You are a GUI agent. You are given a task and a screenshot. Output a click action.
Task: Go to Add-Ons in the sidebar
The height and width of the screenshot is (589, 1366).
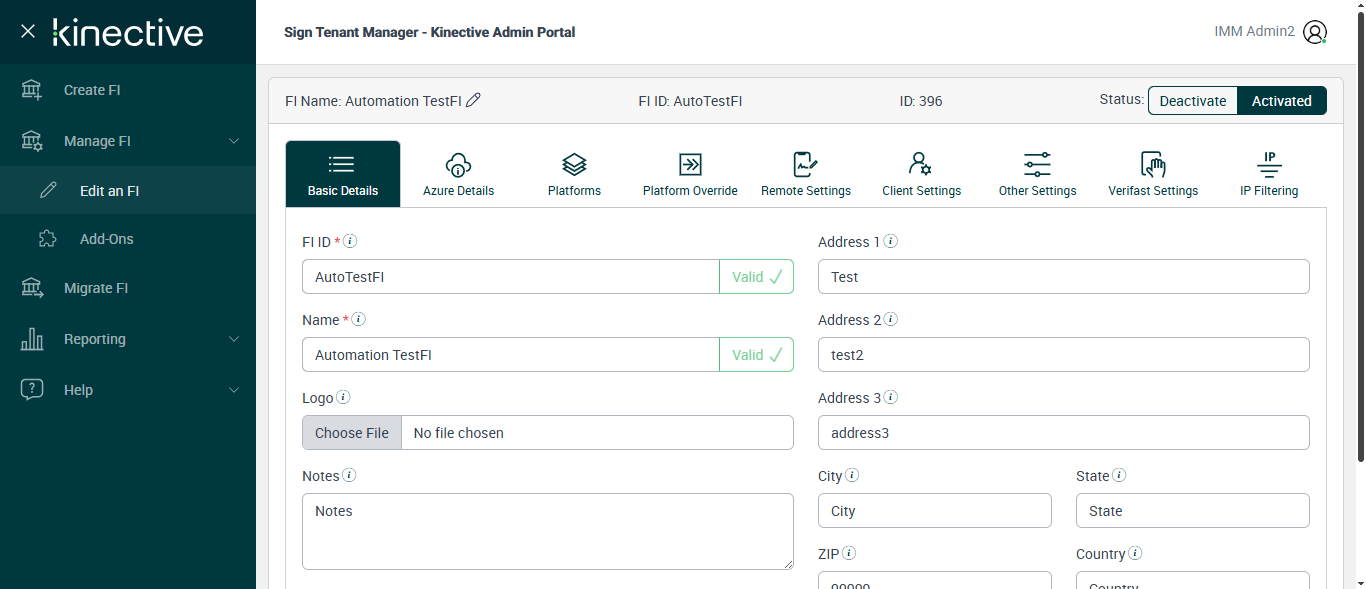(106, 239)
